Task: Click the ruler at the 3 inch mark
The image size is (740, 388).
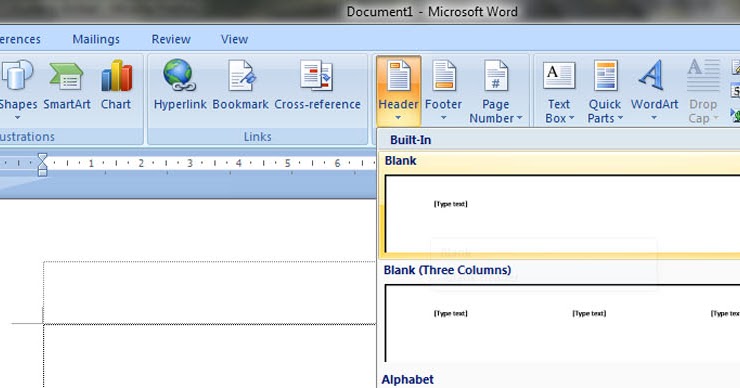Action: [x=190, y=163]
